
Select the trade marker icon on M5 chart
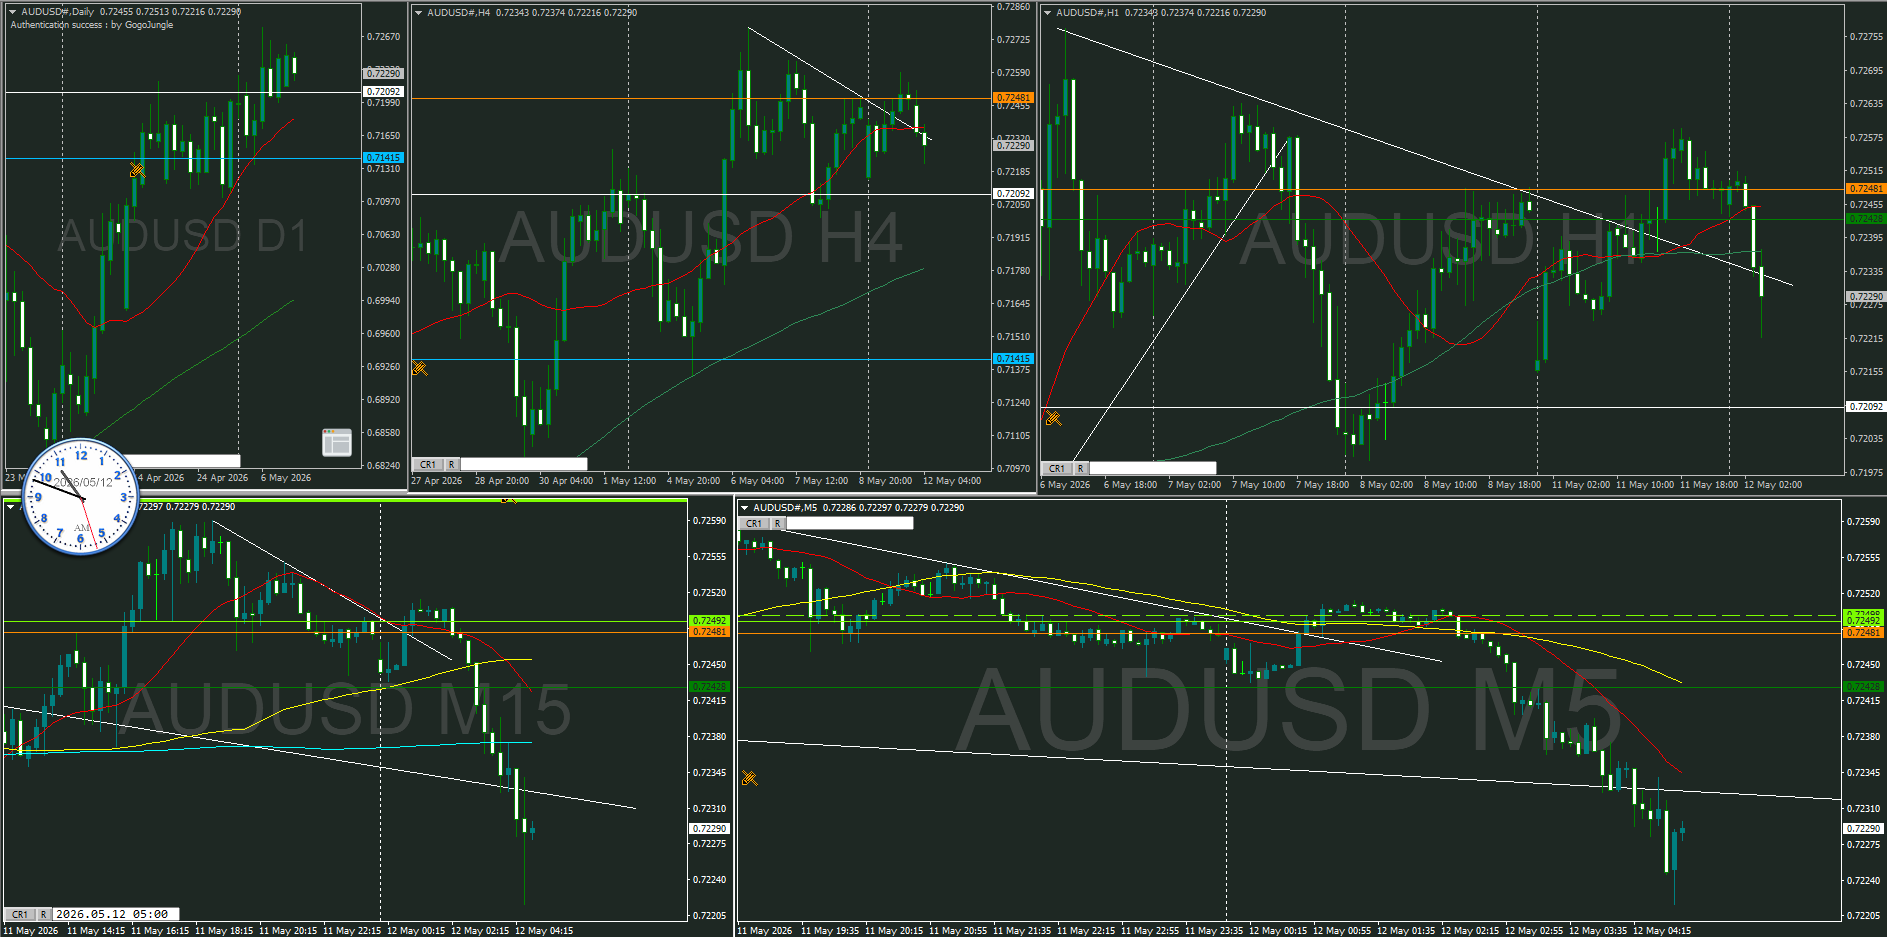[x=749, y=777]
